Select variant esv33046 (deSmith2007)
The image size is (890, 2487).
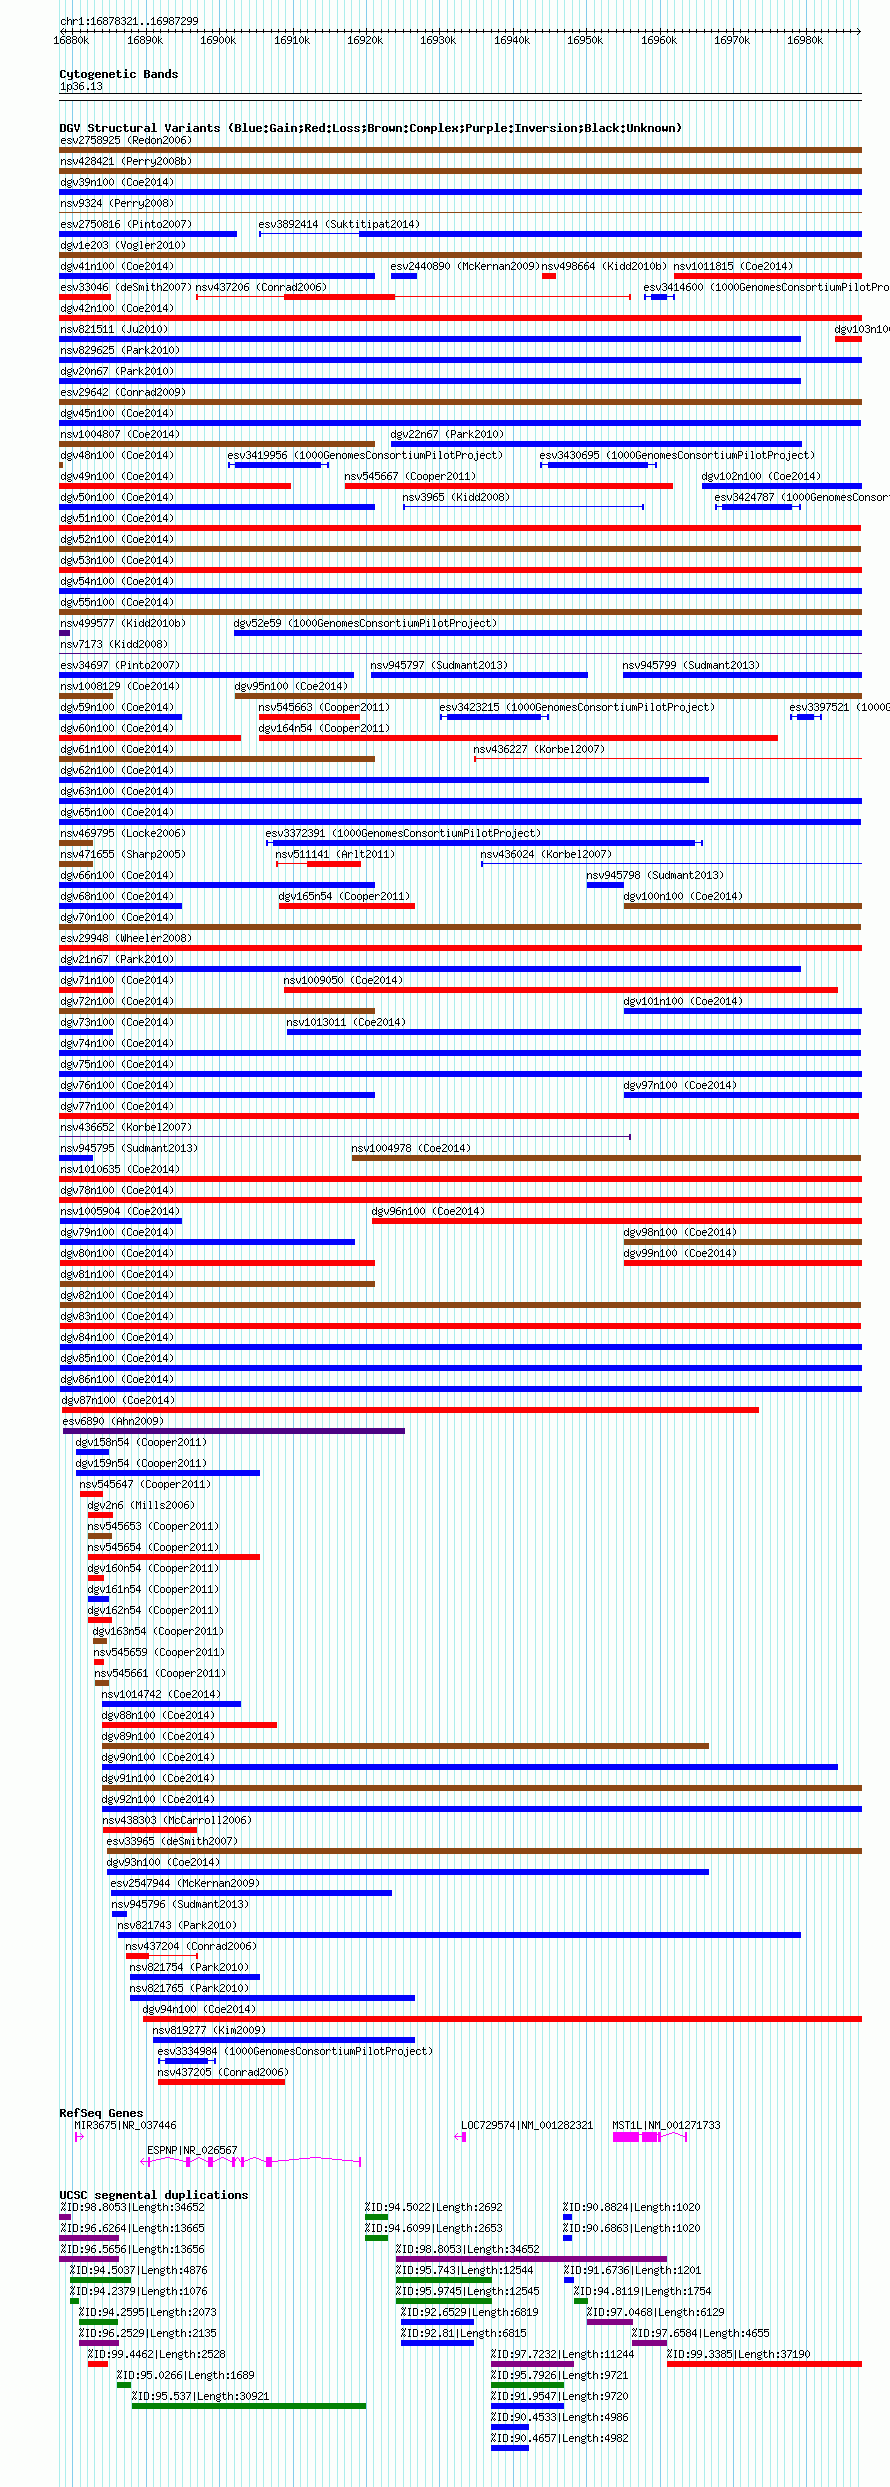point(126,287)
